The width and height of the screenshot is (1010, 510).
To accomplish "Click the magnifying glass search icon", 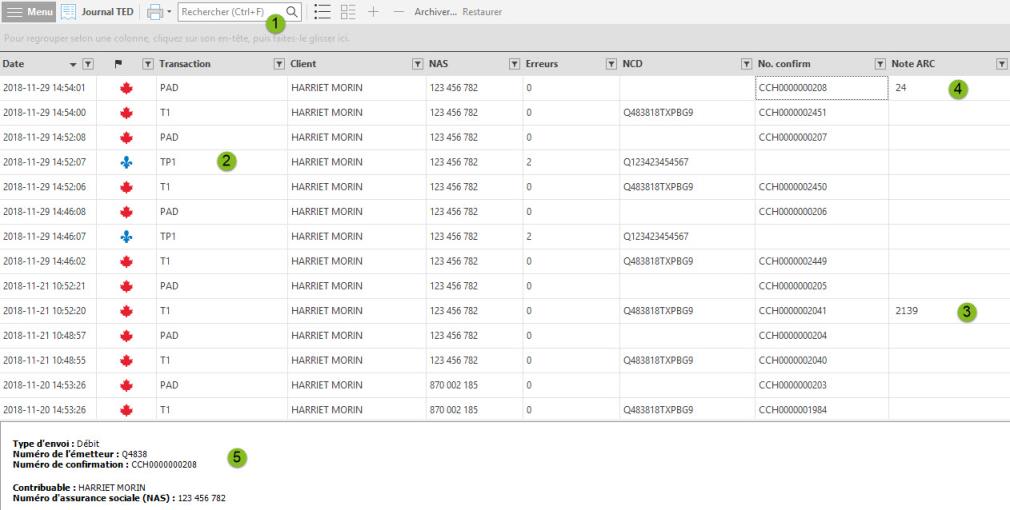I will (292, 12).
